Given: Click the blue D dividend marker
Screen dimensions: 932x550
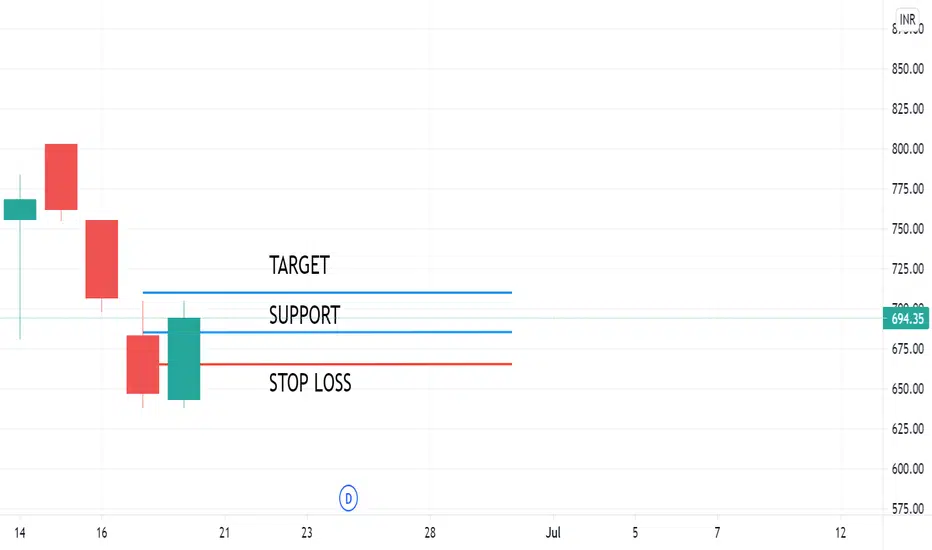Looking at the screenshot, I should (x=348, y=498).
